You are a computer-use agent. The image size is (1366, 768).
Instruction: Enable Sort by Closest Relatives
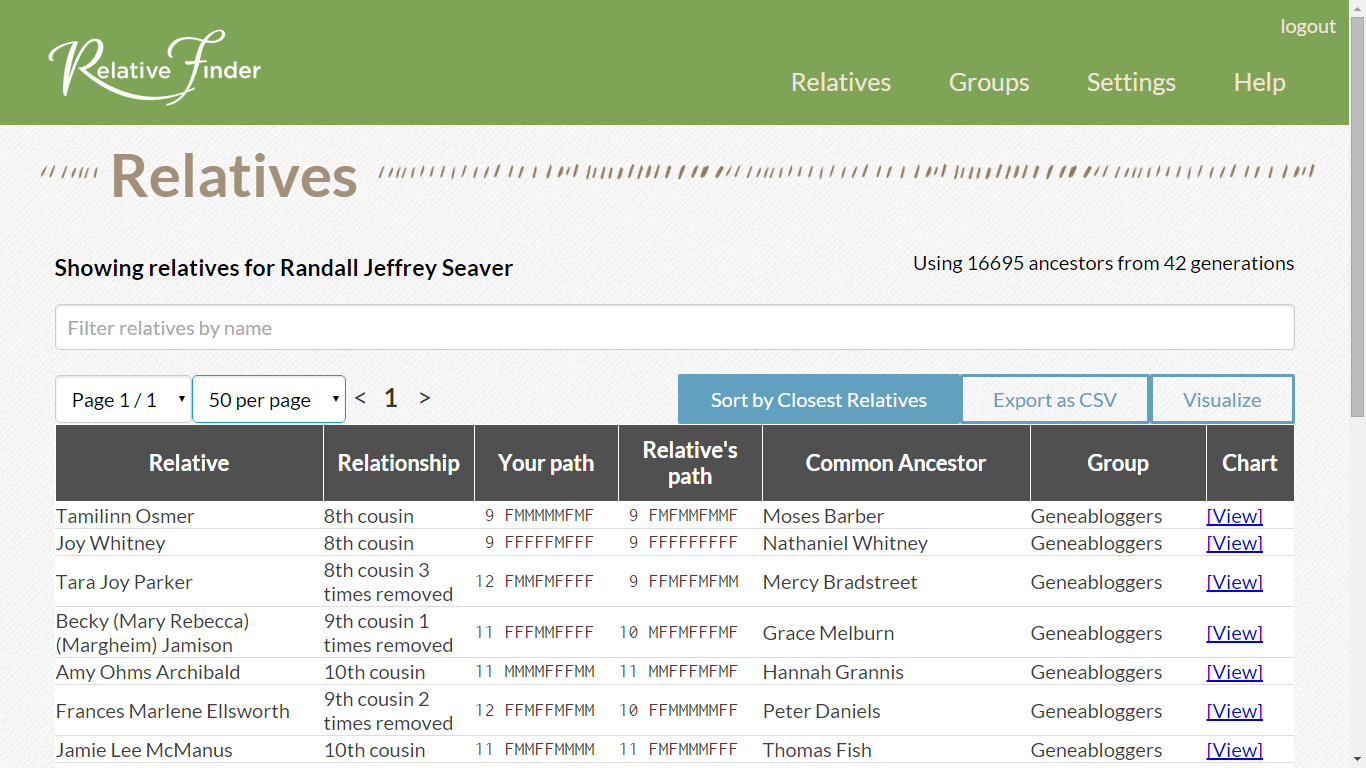(x=819, y=398)
